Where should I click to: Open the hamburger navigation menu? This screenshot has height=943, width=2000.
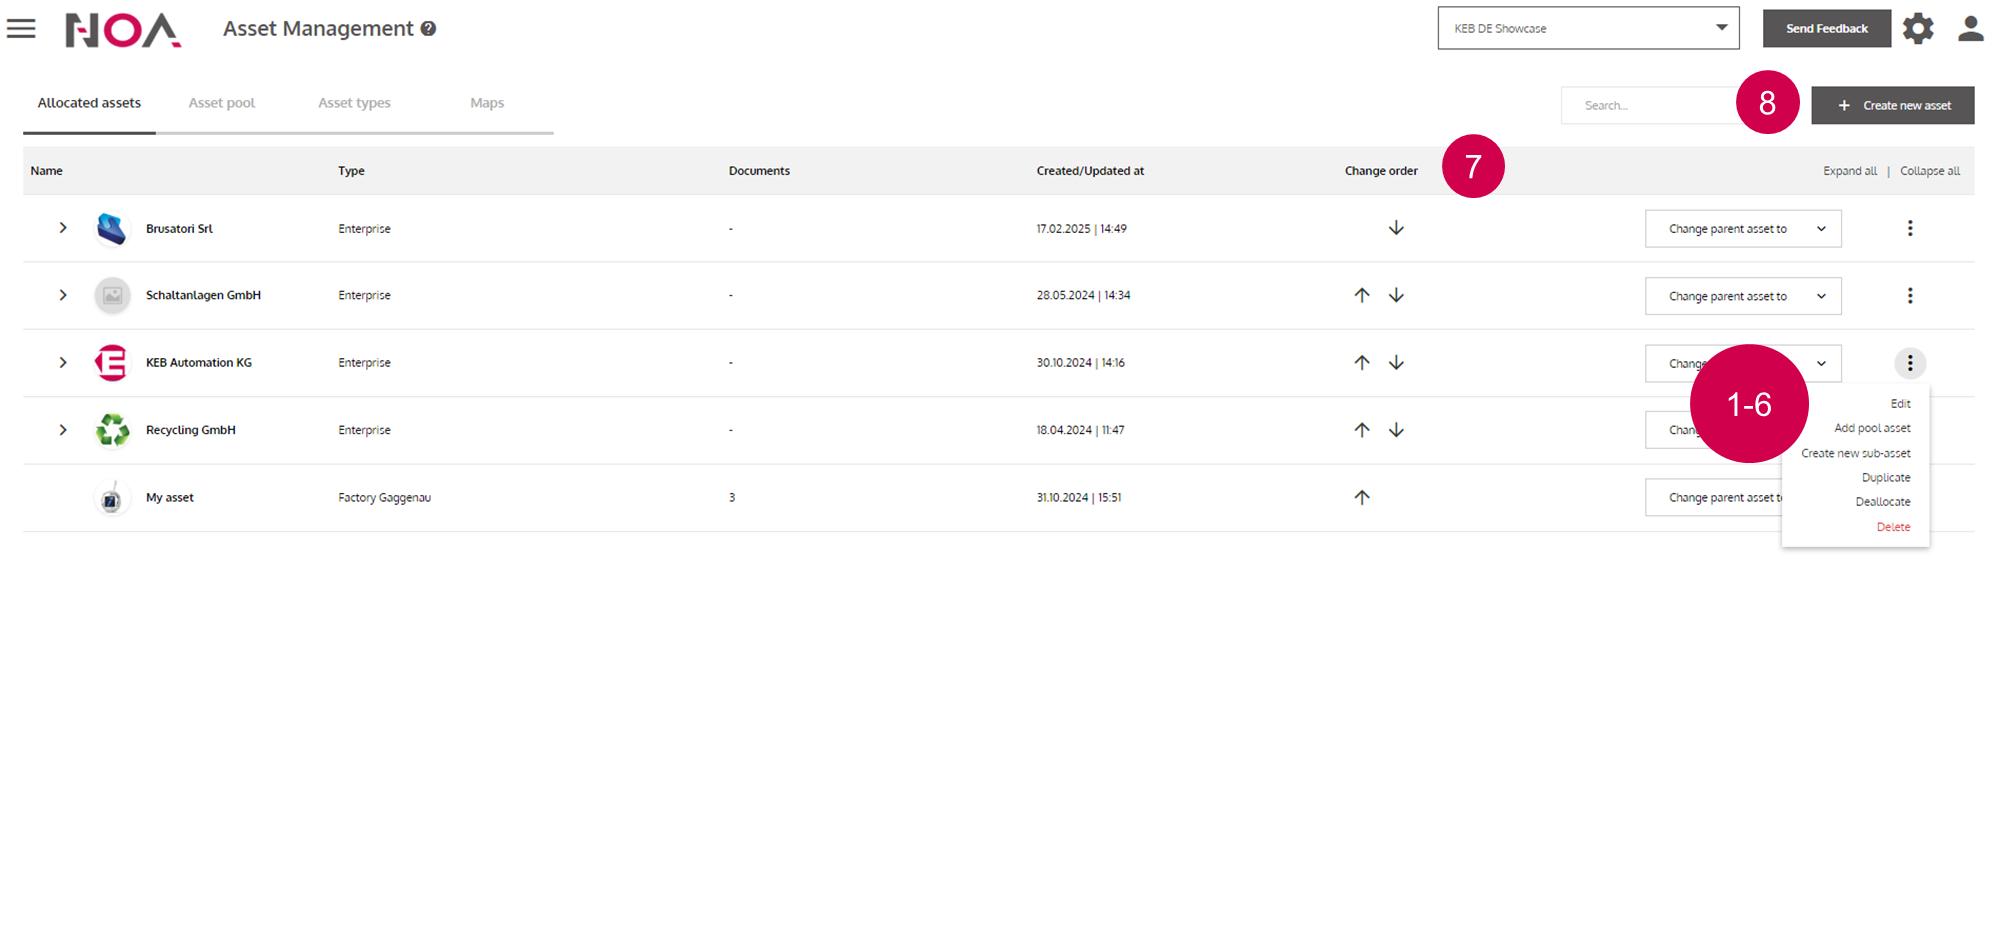click(21, 29)
